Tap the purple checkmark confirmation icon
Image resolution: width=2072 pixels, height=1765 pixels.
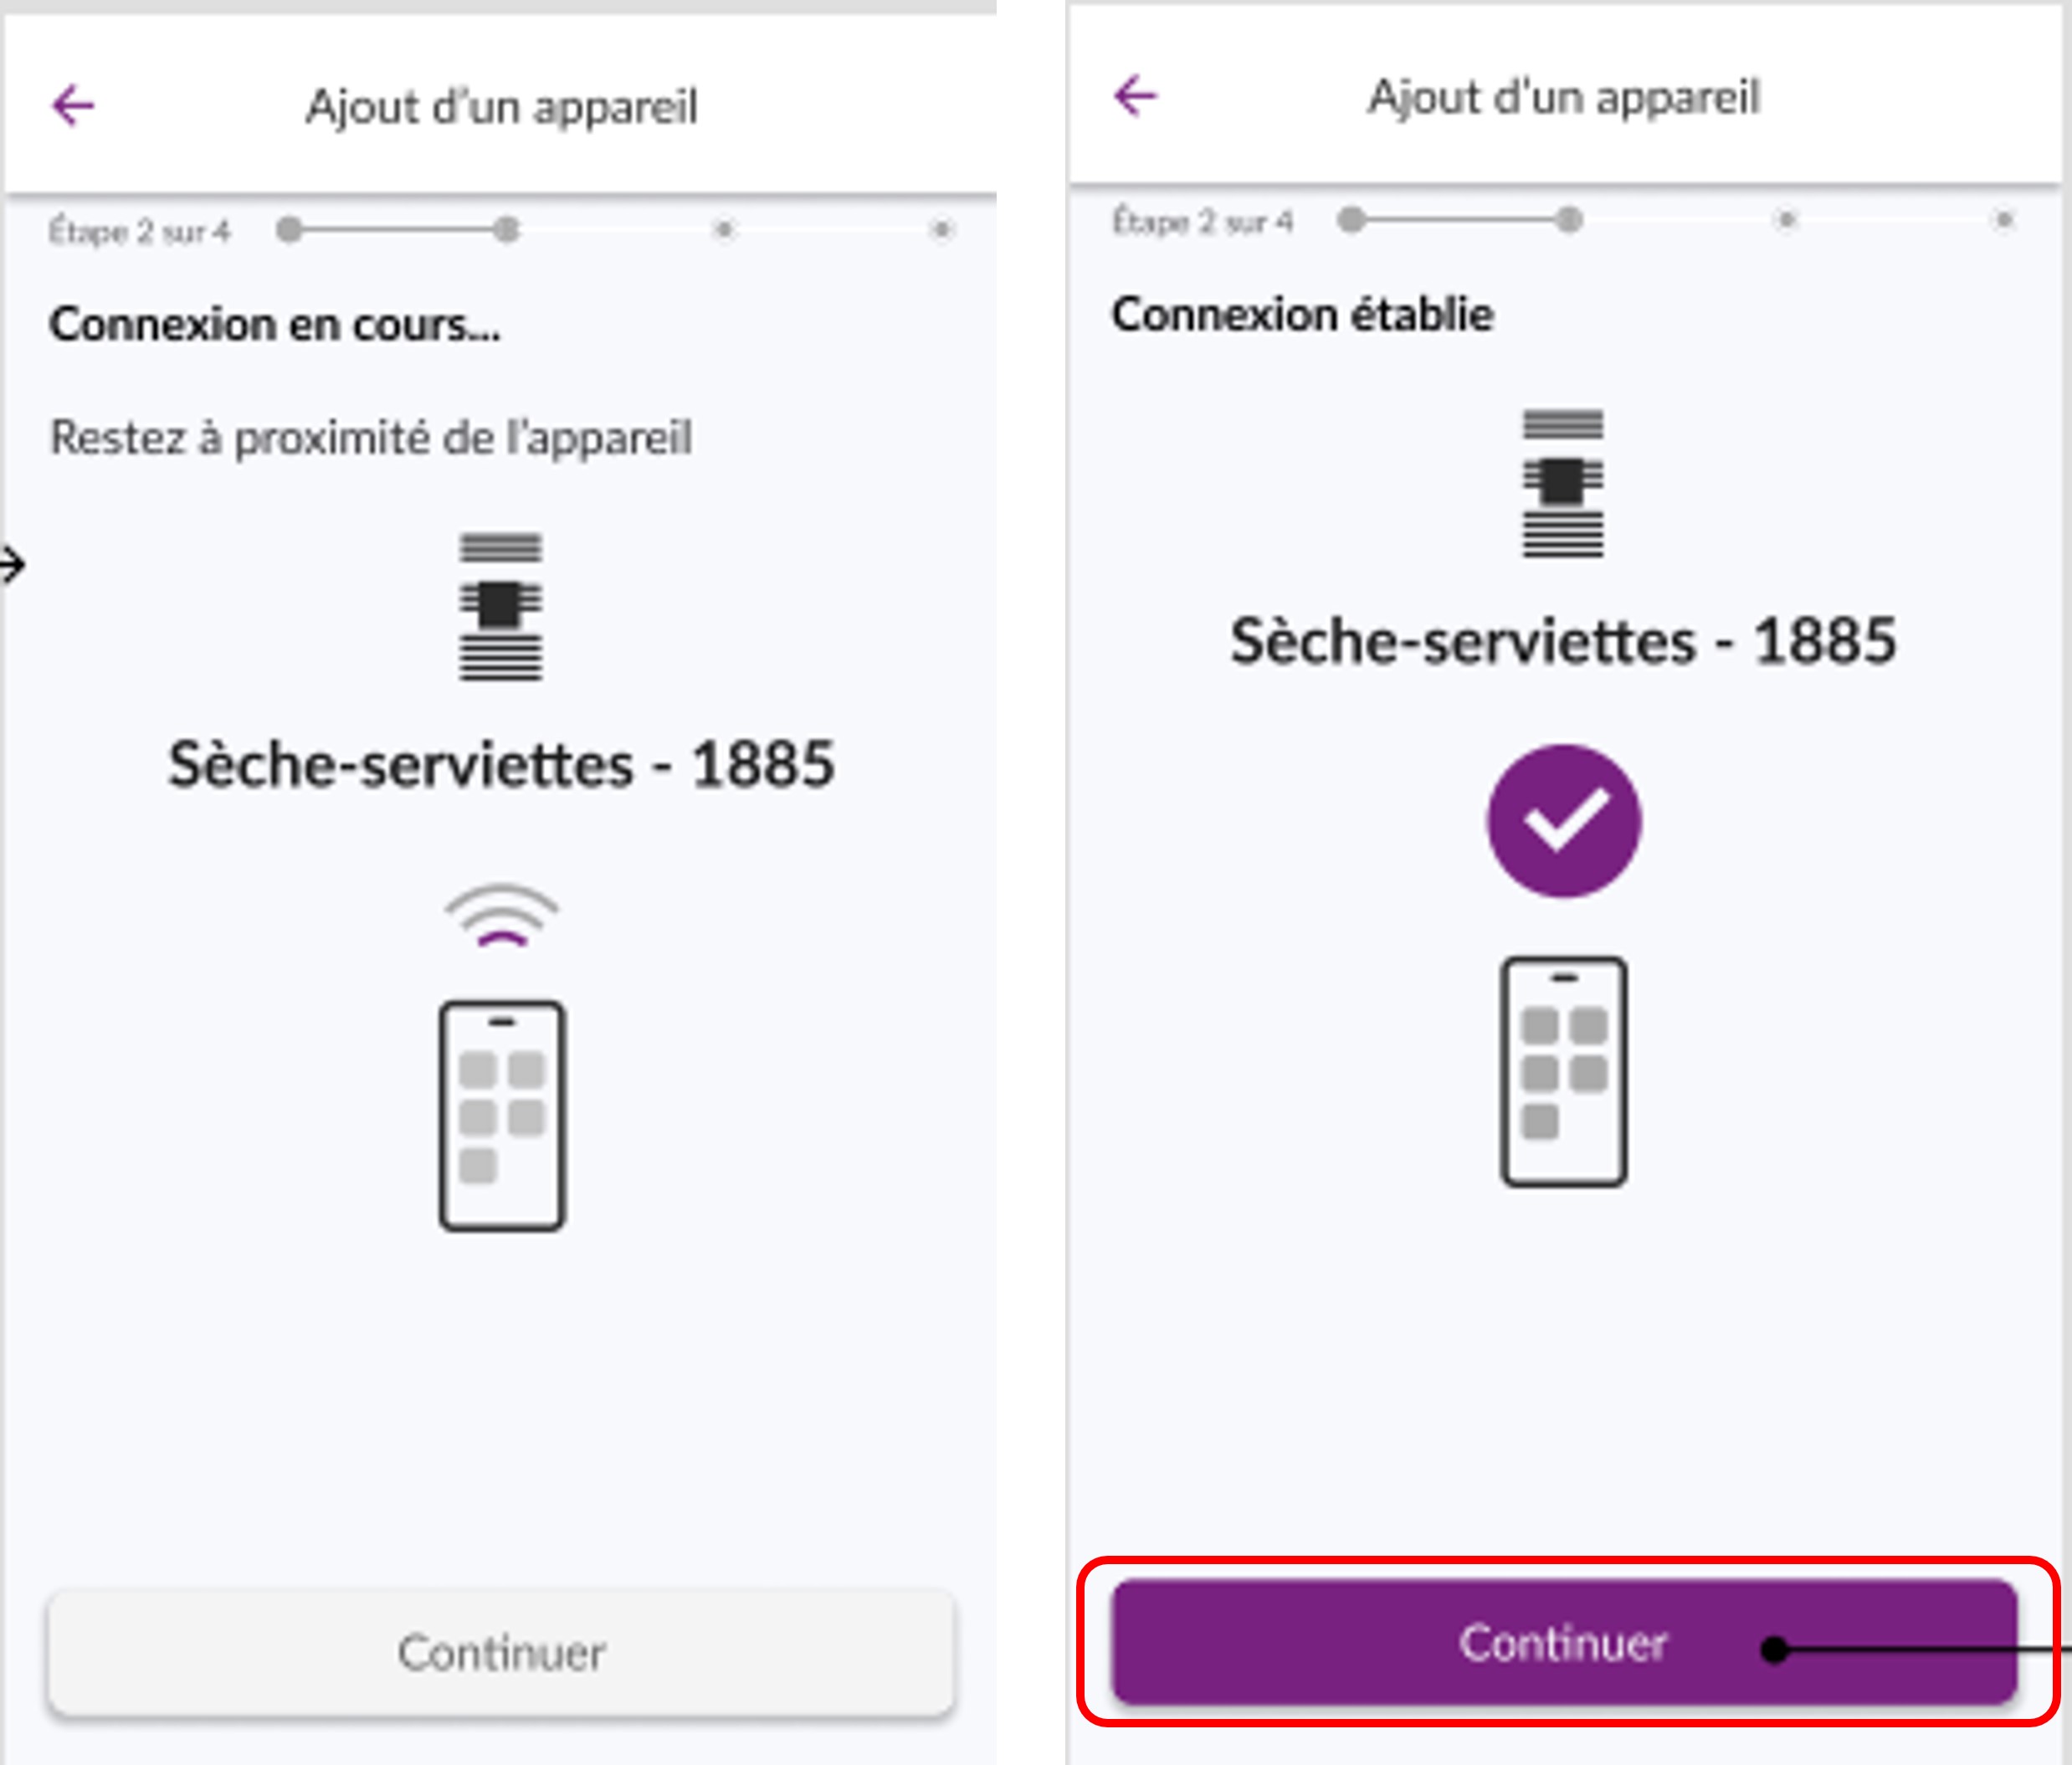tap(1562, 820)
